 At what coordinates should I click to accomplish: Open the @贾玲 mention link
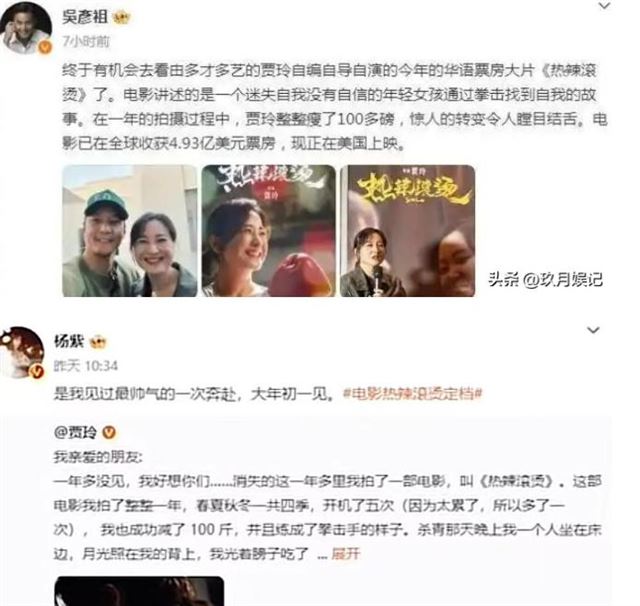click(76, 432)
